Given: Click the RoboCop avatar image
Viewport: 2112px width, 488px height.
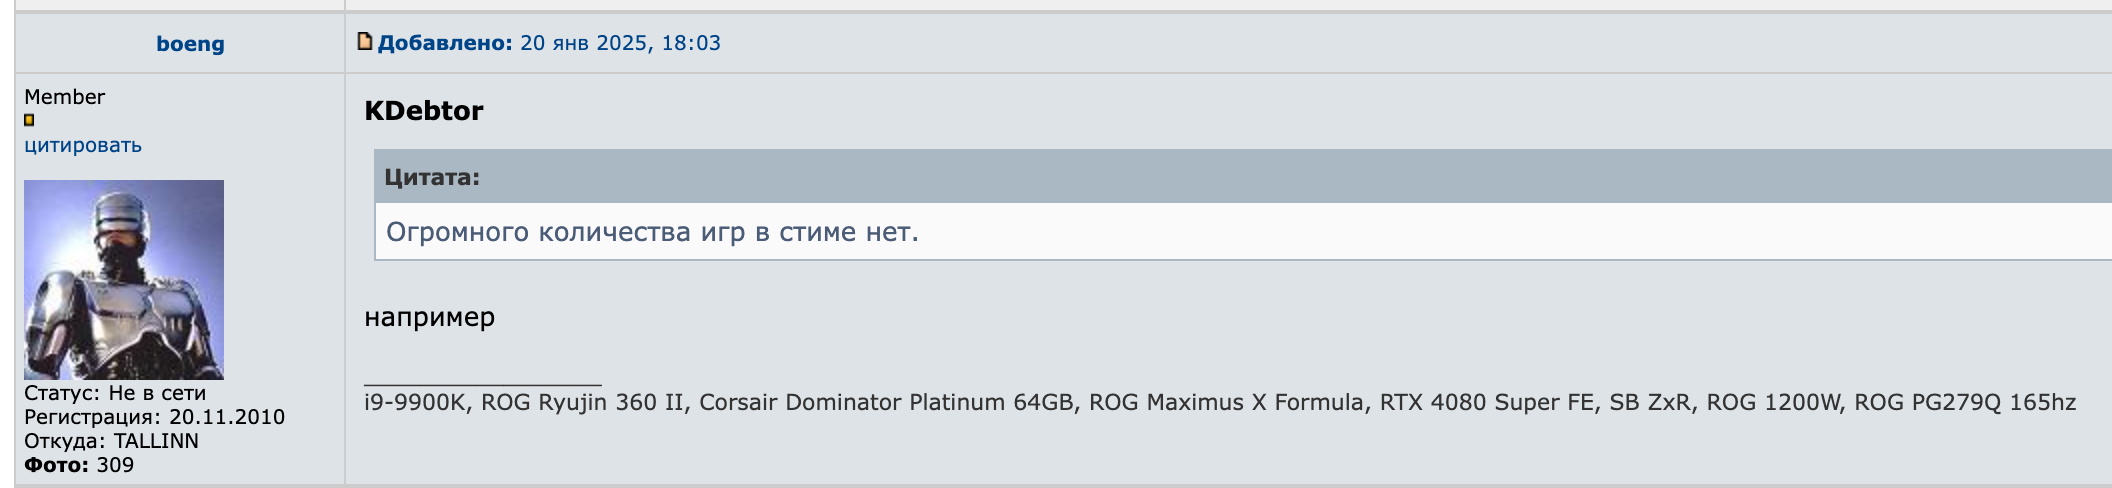Looking at the screenshot, I should tap(124, 279).
